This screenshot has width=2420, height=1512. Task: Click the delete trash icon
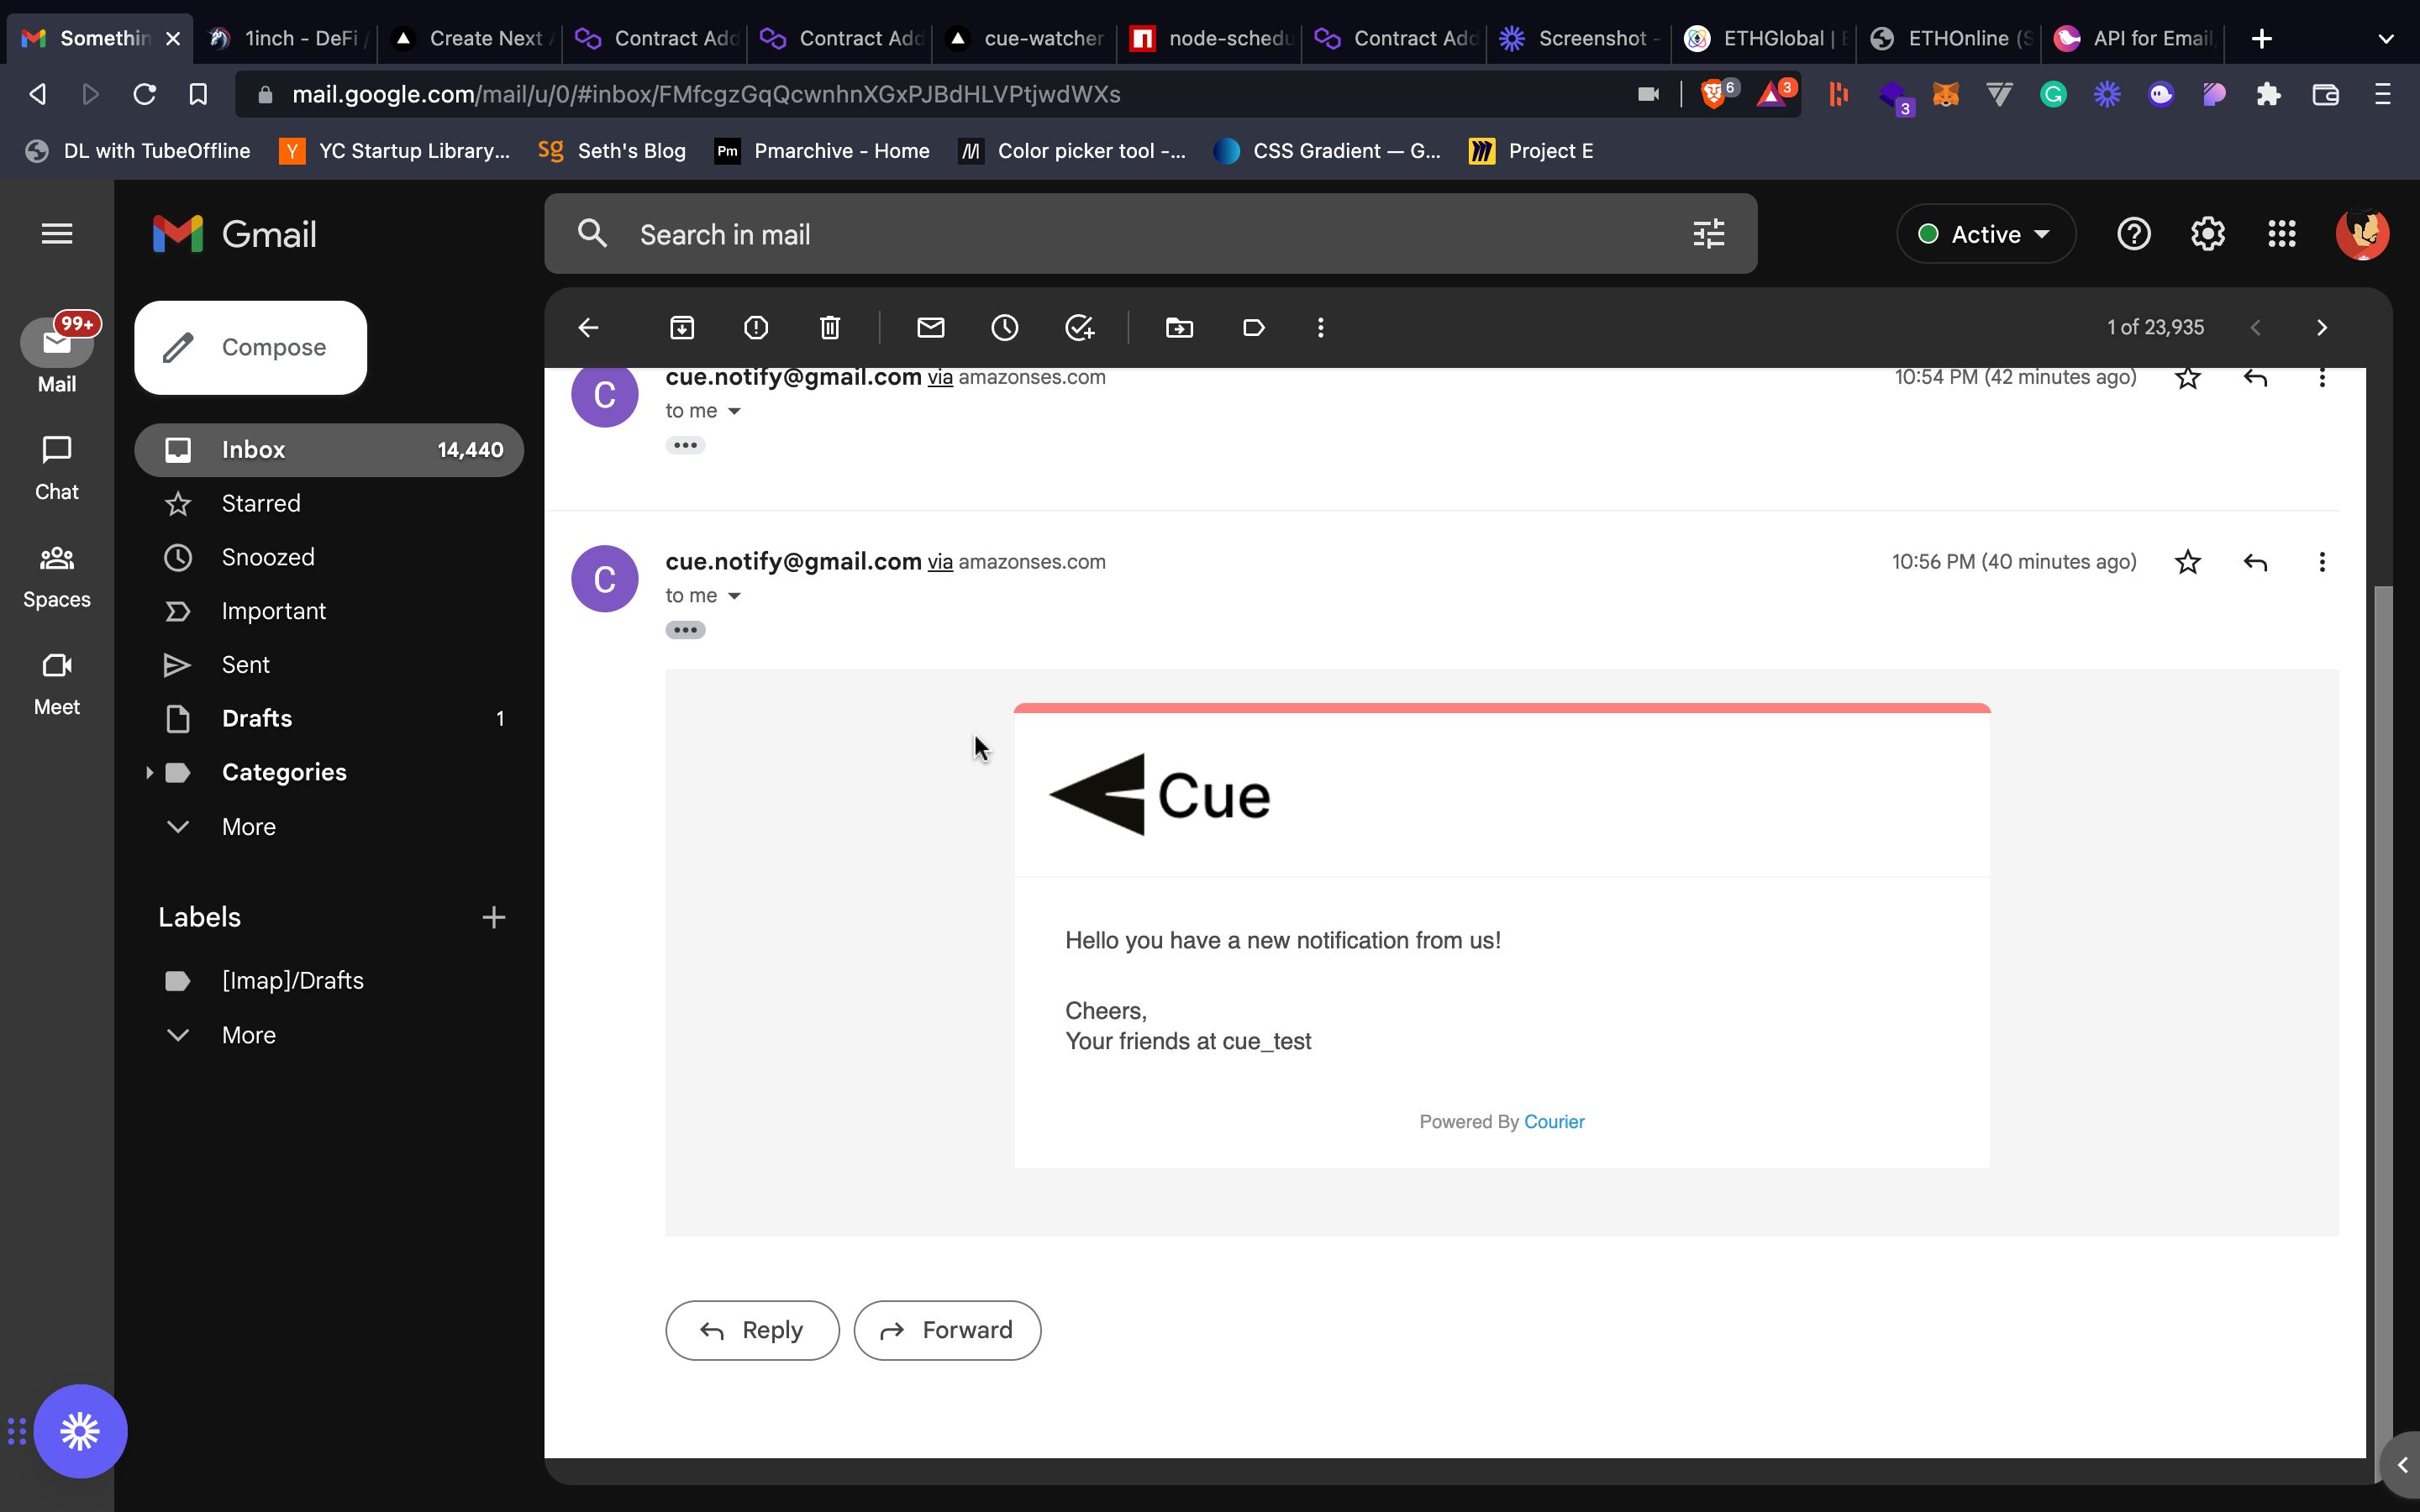click(x=831, y=326)
